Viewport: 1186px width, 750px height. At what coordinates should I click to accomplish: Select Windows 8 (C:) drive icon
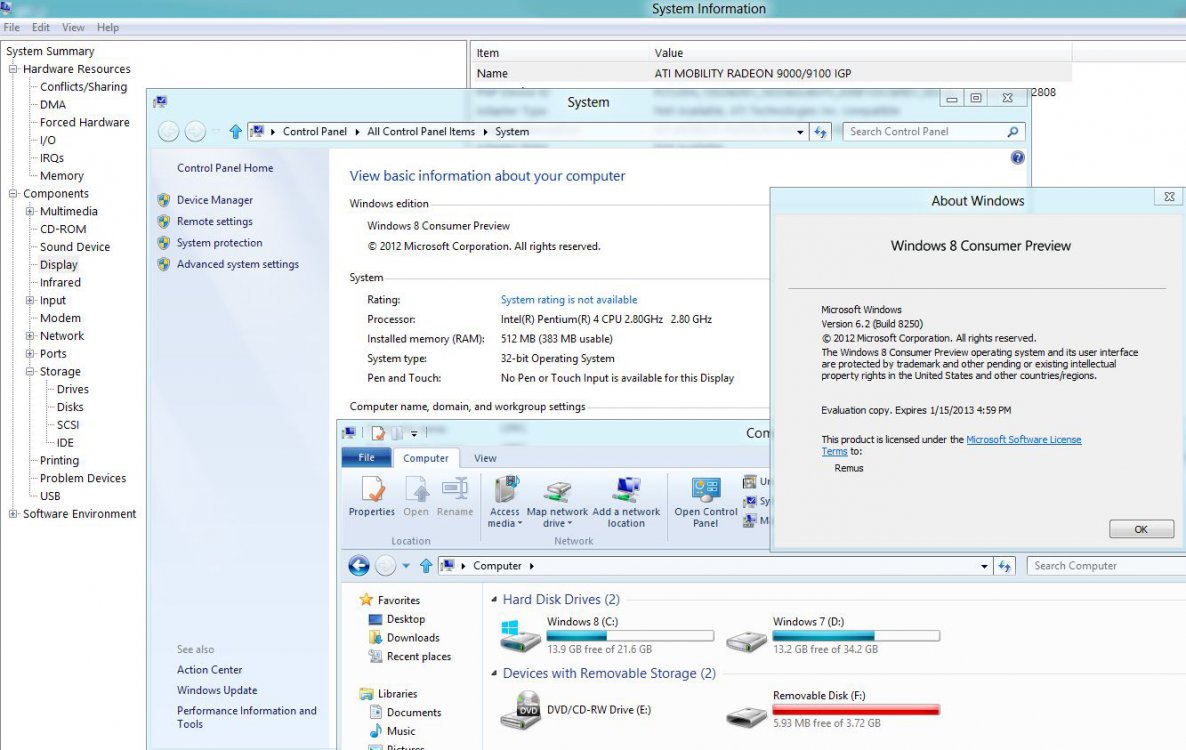click(x=519, y=636)
